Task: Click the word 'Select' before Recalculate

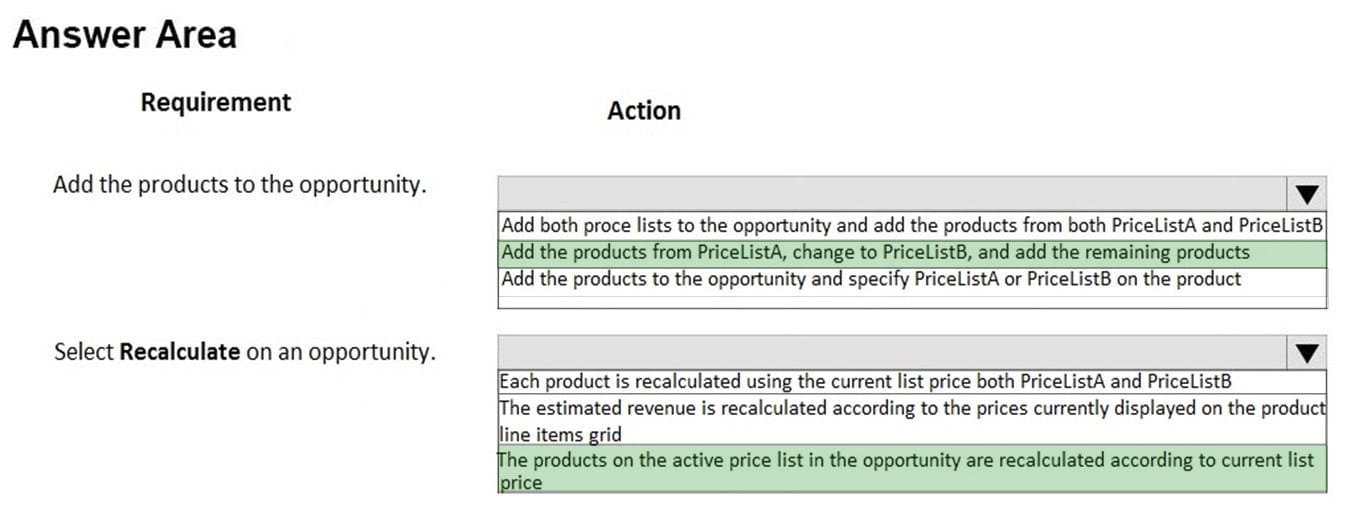Action: click(84, 352)
